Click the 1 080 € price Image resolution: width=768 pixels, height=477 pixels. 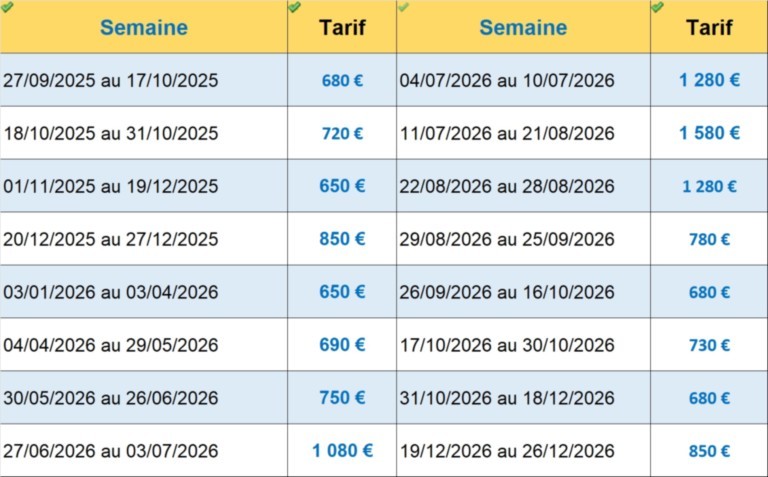tap(342, 451)
